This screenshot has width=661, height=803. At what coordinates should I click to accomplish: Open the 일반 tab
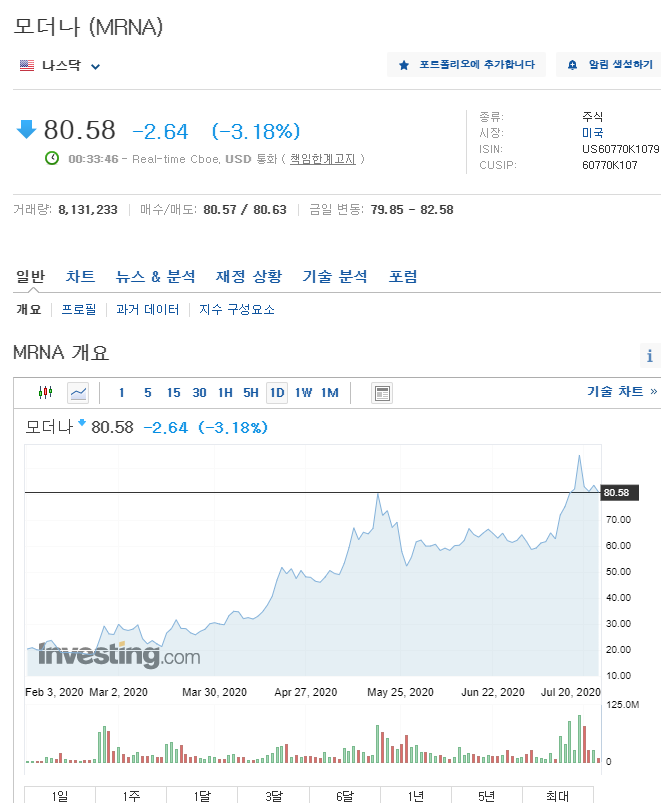(30, 277)
